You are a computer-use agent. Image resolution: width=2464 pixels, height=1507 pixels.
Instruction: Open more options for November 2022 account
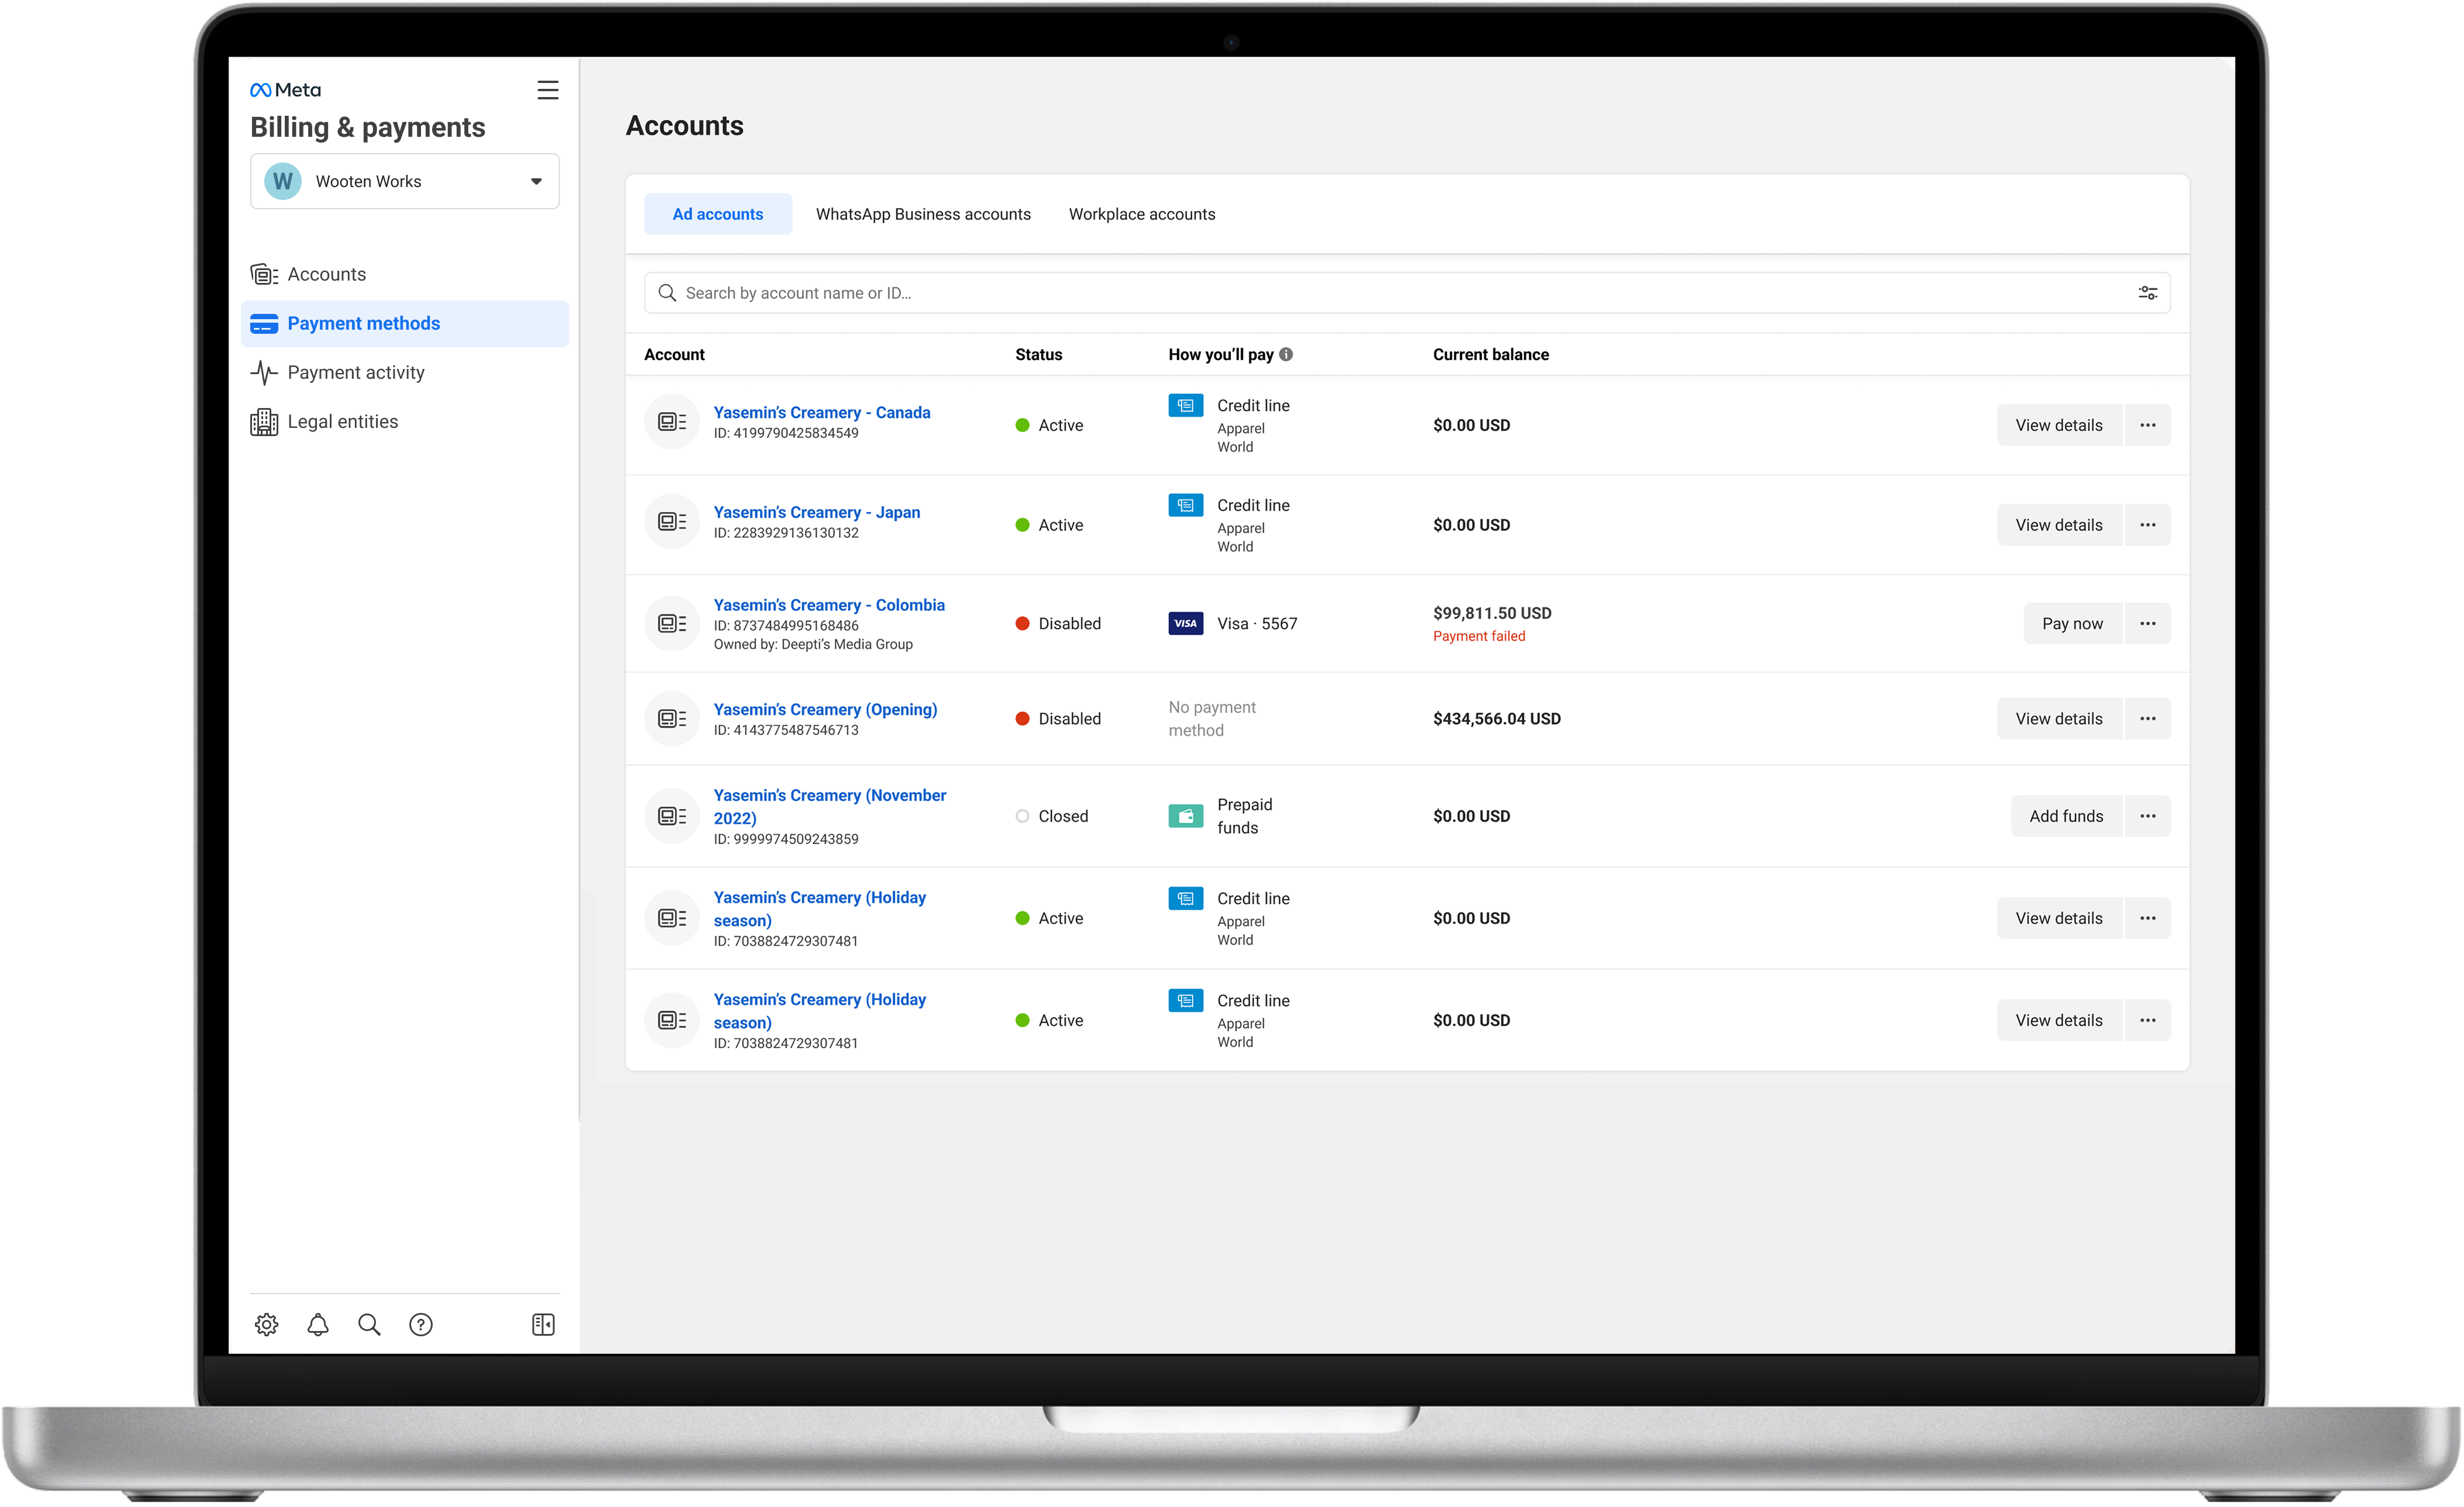[2147, 816]
